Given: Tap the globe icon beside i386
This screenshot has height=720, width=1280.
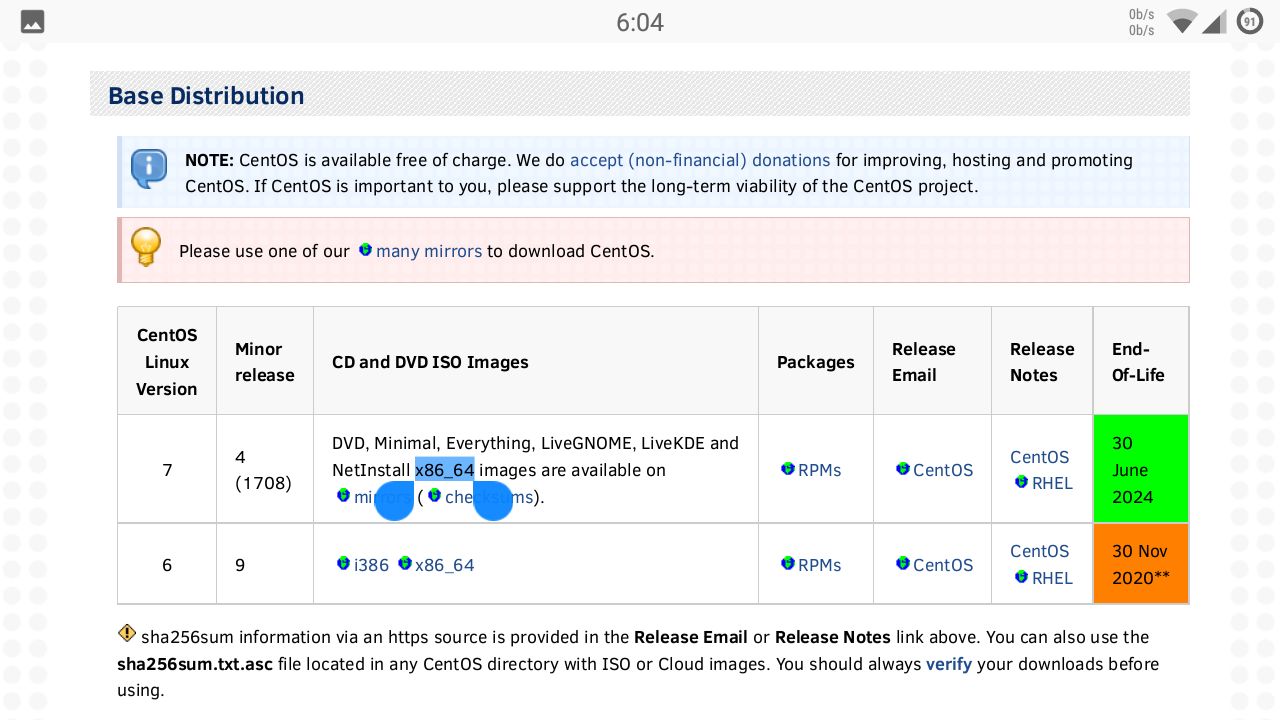Looking at the screenshot, I should (344, 564).
